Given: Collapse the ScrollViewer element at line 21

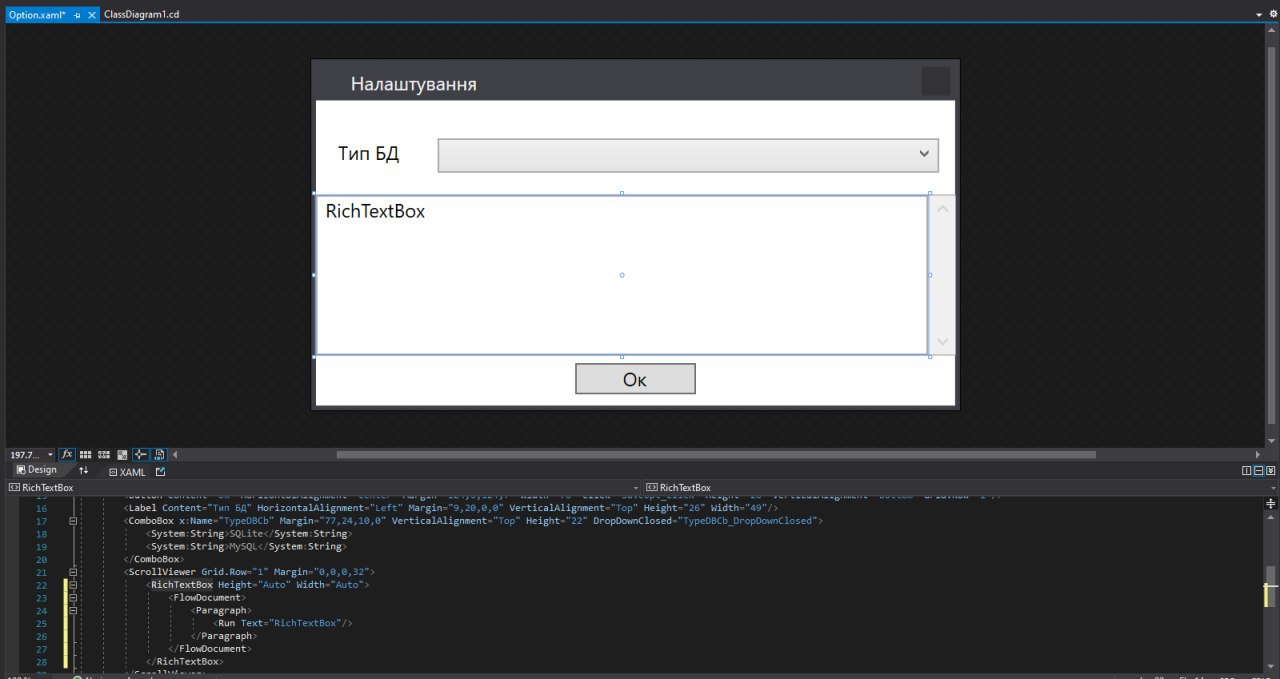Looking at the screenshot, I should 73,572.
